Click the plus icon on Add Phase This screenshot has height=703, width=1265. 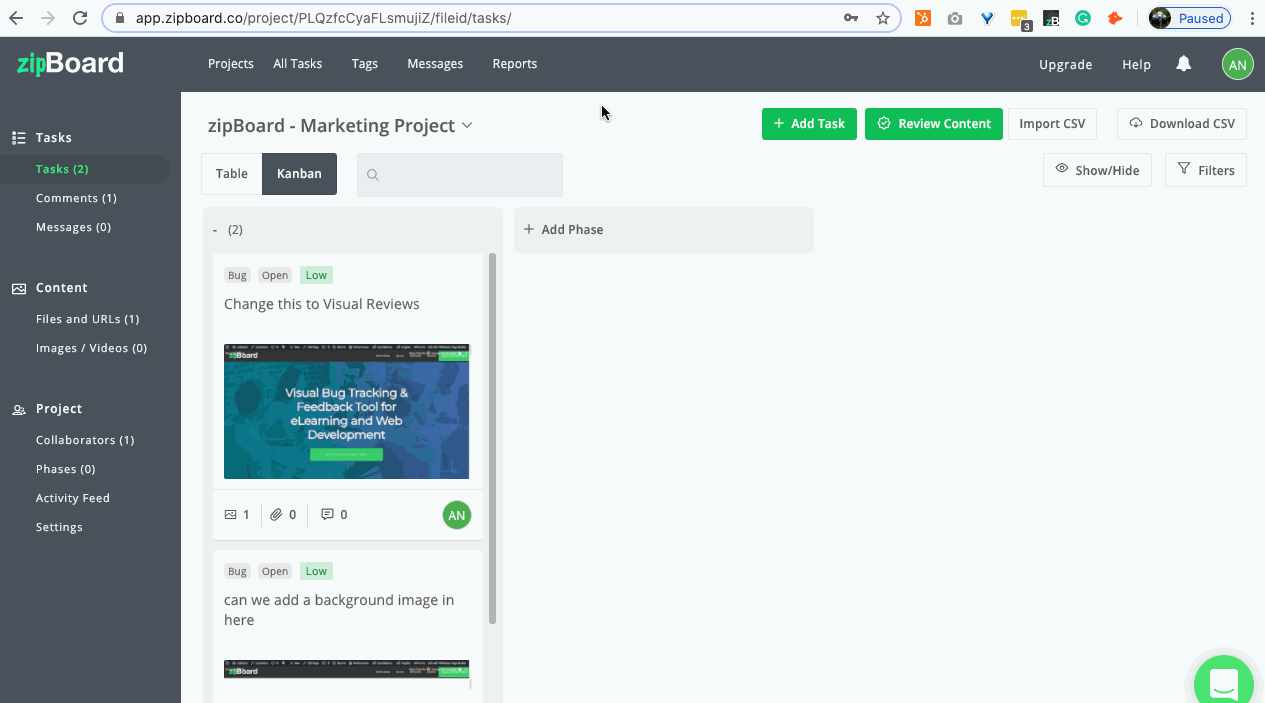(x=529, y=229)
